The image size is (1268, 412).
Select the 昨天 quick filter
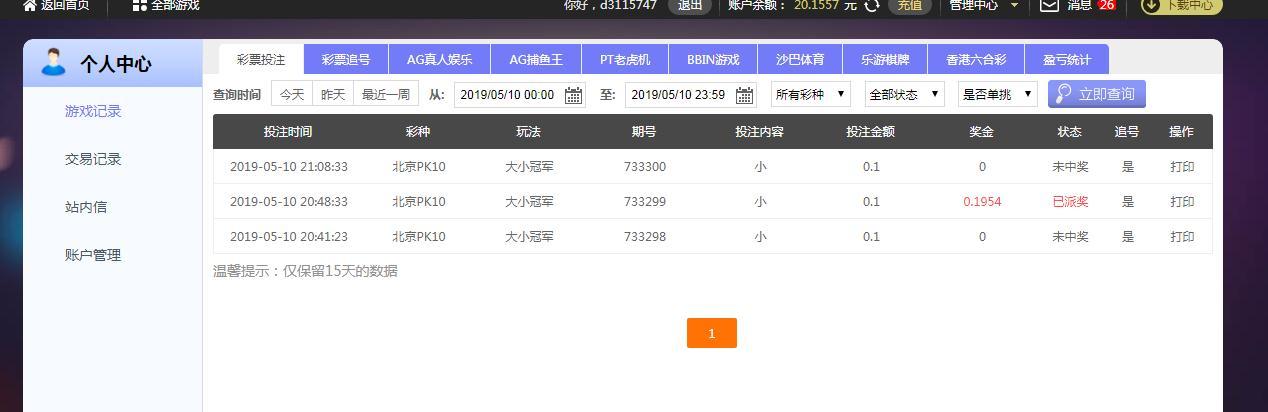[333, 94]
